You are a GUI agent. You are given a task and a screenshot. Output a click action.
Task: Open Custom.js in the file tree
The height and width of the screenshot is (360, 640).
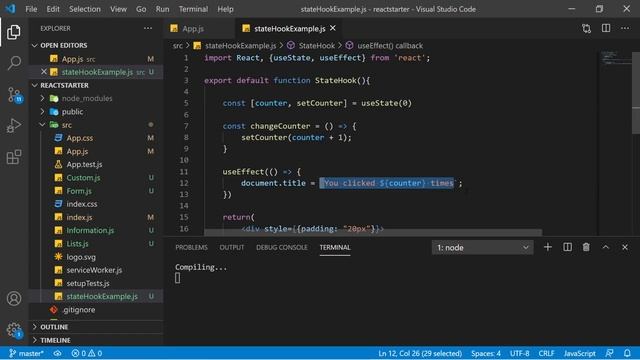point(83,178)
